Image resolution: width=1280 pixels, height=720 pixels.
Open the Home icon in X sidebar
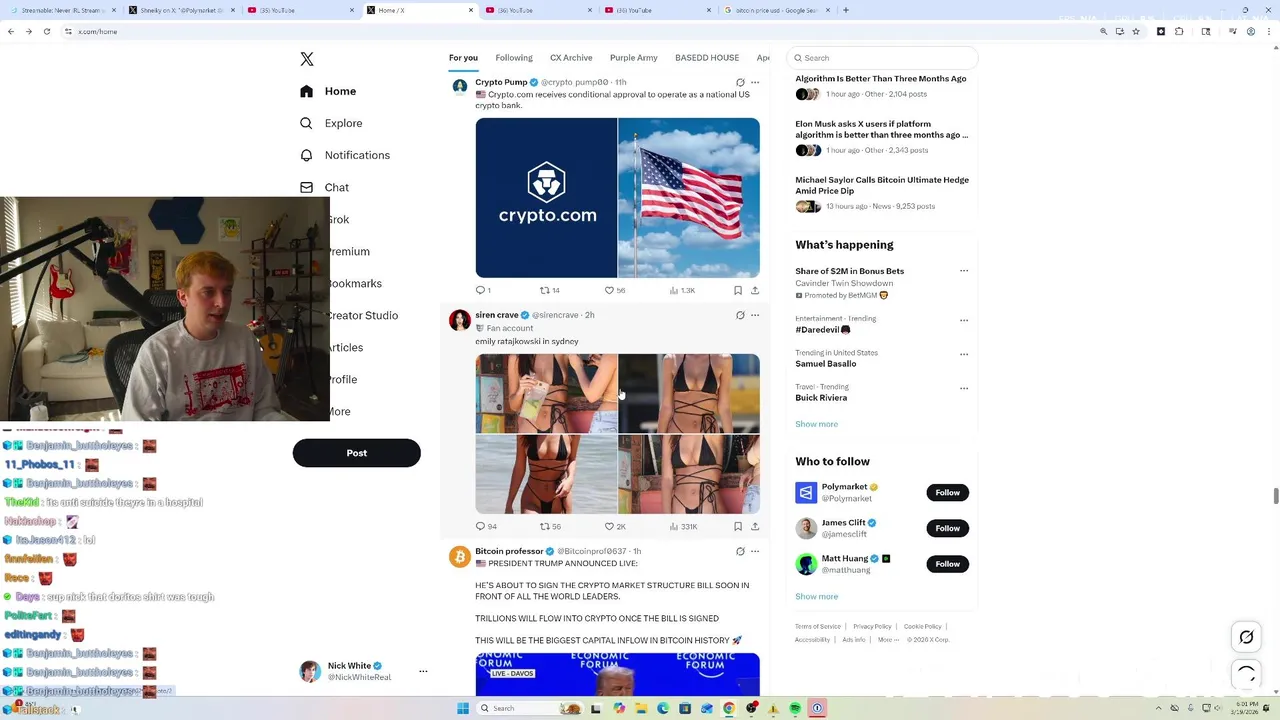(x=307, y=91)
